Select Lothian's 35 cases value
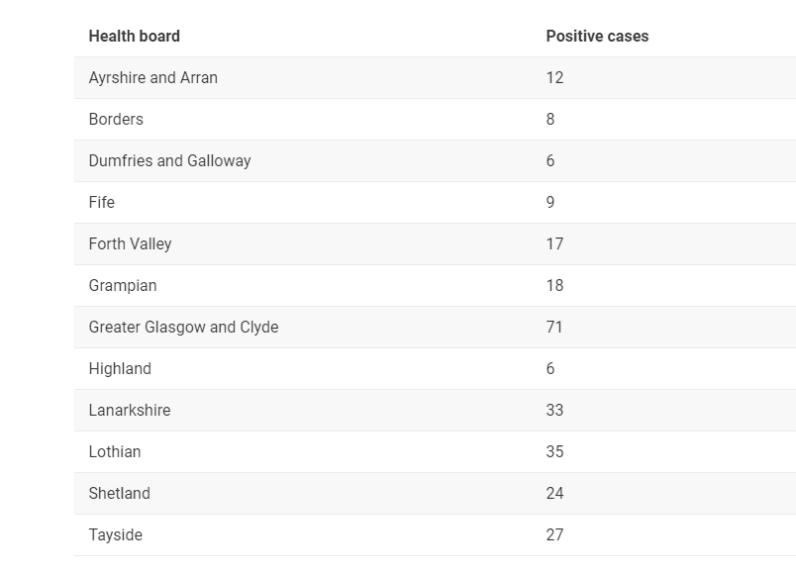Viewport: 796px width, 576px height. [x=554, y=452]
